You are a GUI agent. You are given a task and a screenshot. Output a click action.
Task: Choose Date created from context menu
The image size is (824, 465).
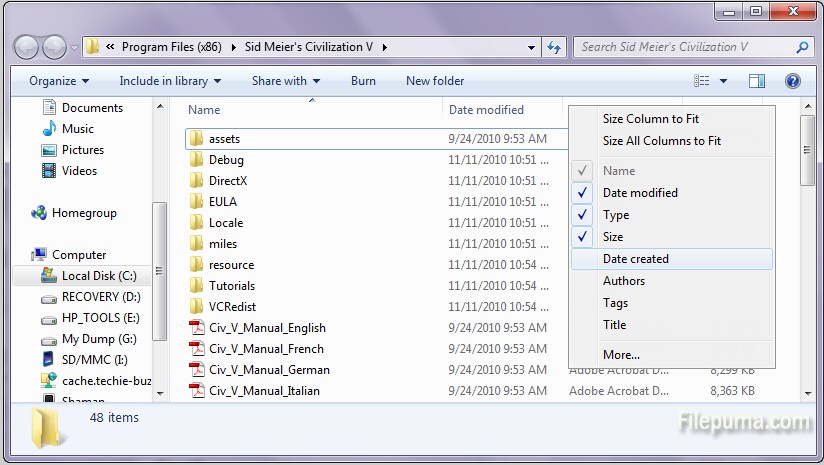coord(636,259)
